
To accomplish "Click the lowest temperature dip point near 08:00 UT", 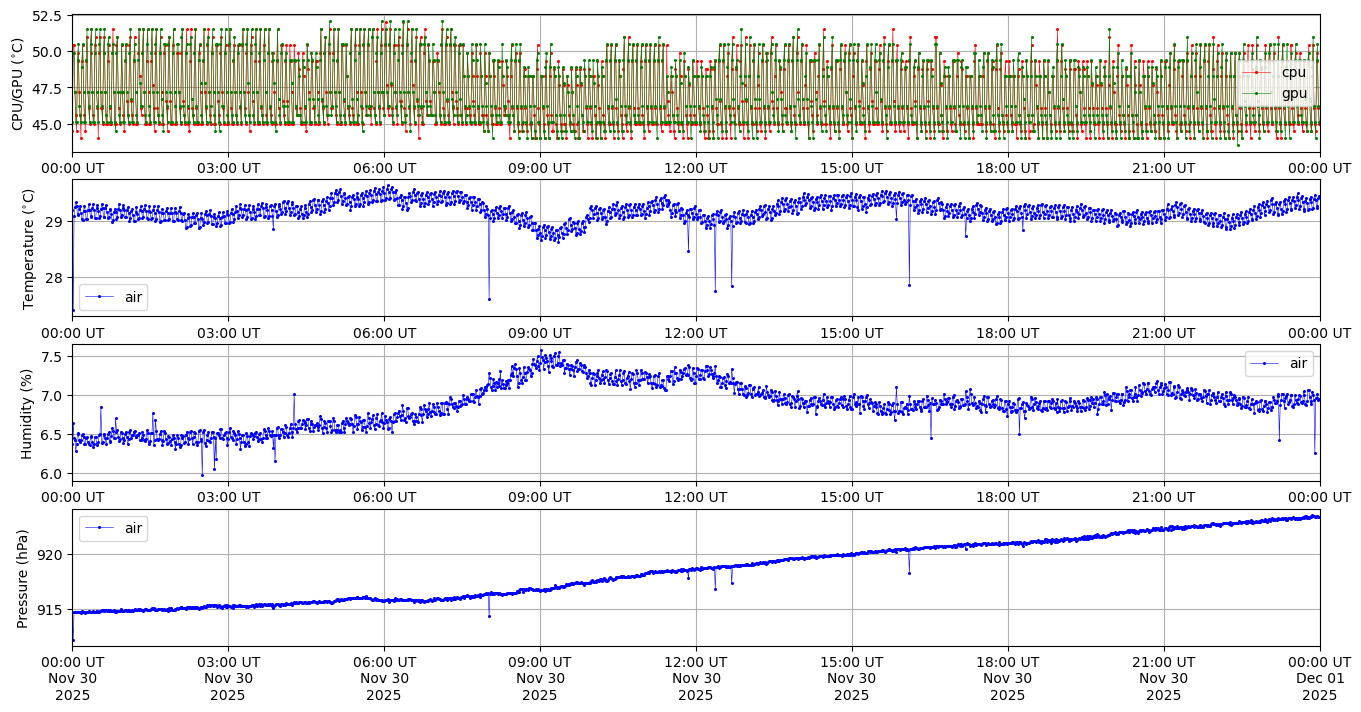I will [x=489, y=299].
